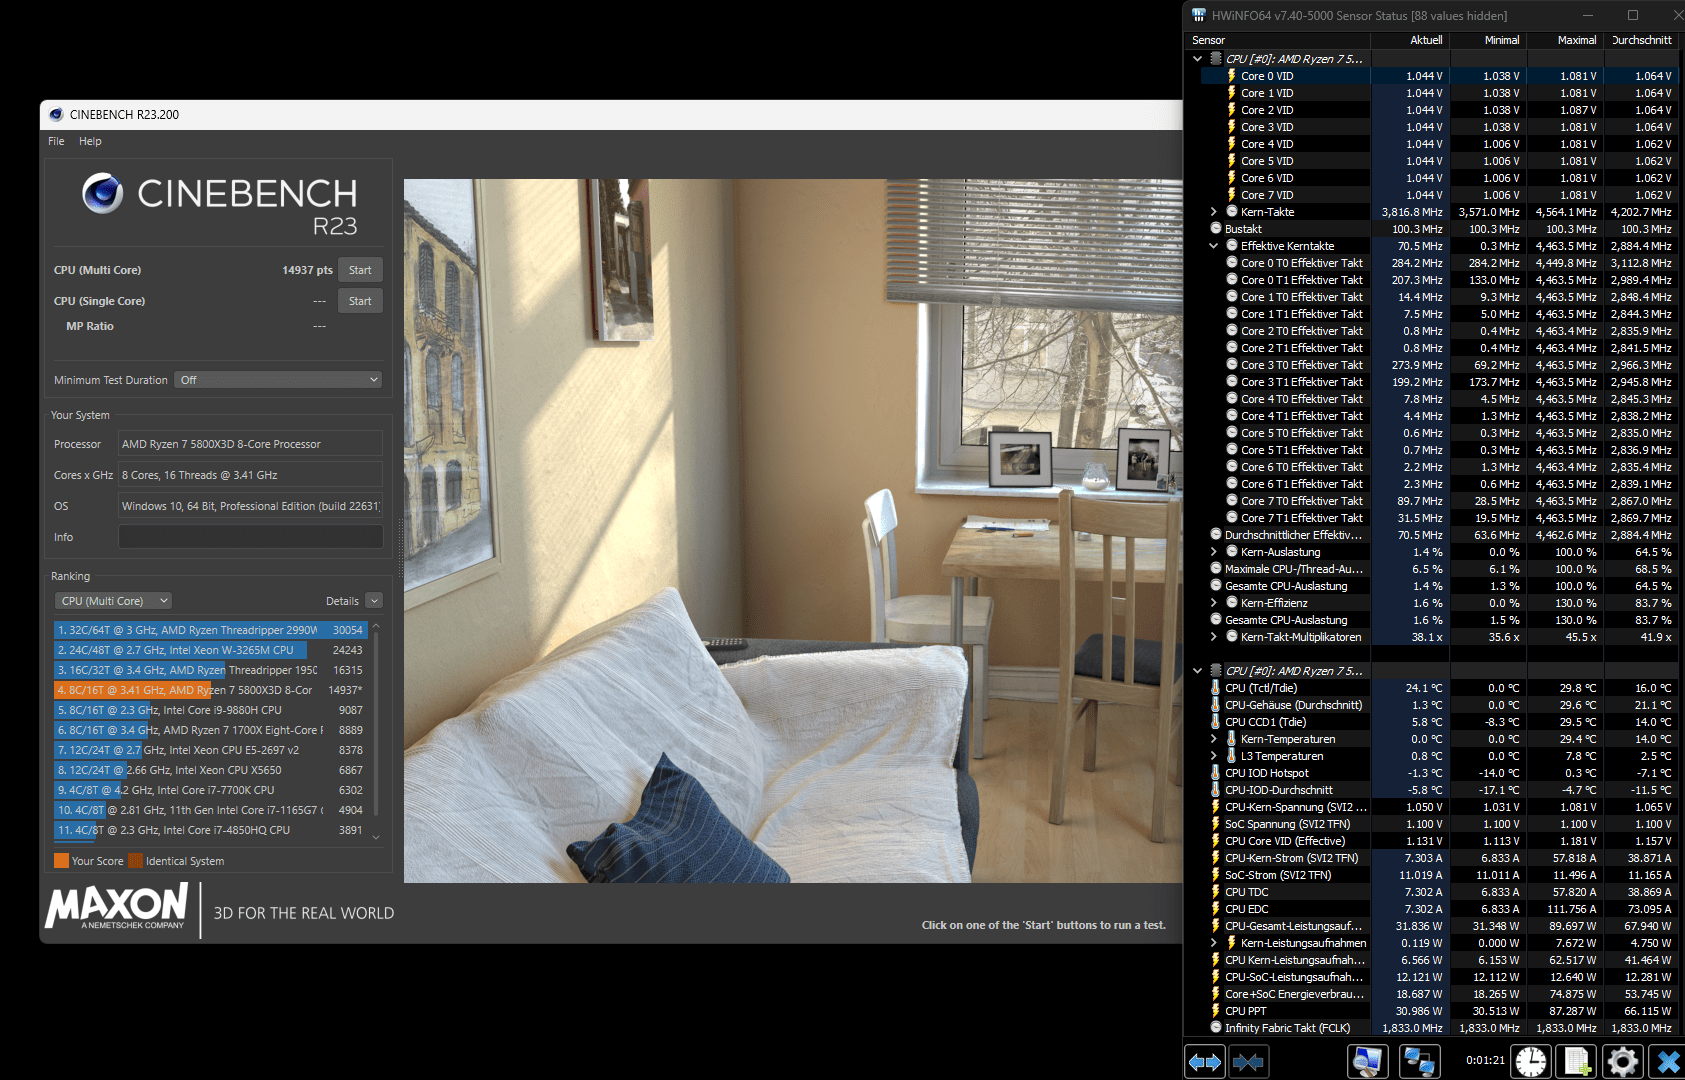Select Threadripper 2990WX ranking row
Screen dimensions: 1685x1080
click(x=210, y=630)
